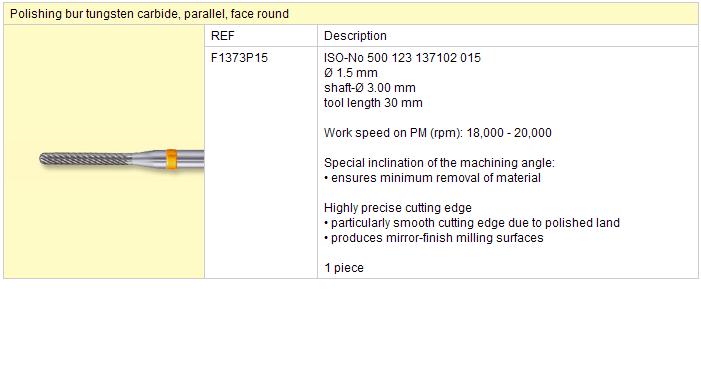Click the Description column header
The width and height of the screenshot is (701, 391).
coord(355,36)
